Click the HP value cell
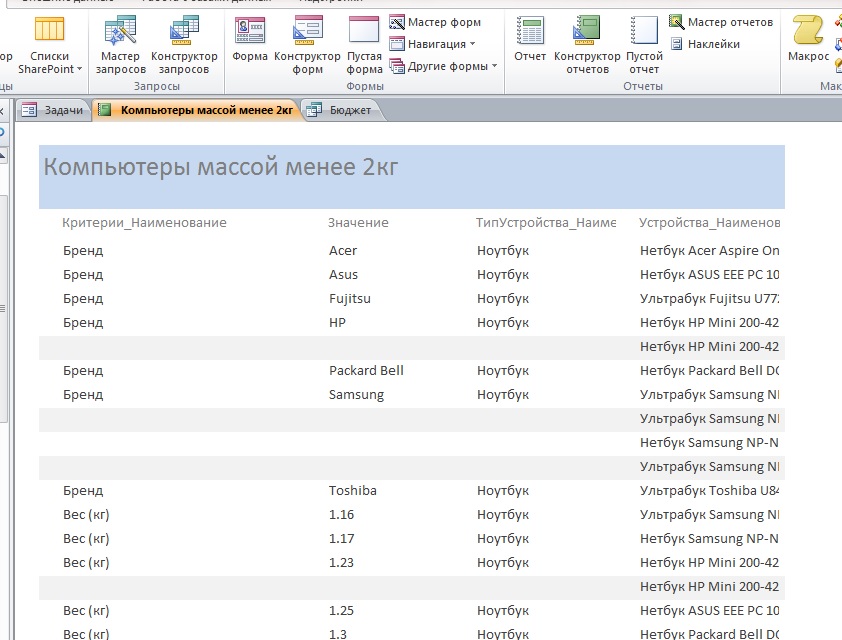842x640 pixels. [x=337, y=323]
